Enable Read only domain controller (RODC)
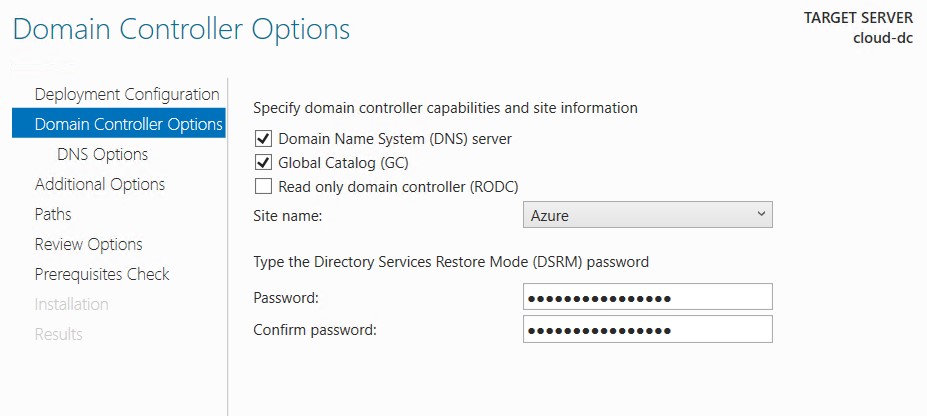This screenshot has width=927, height=416. (x=262, y=187)
